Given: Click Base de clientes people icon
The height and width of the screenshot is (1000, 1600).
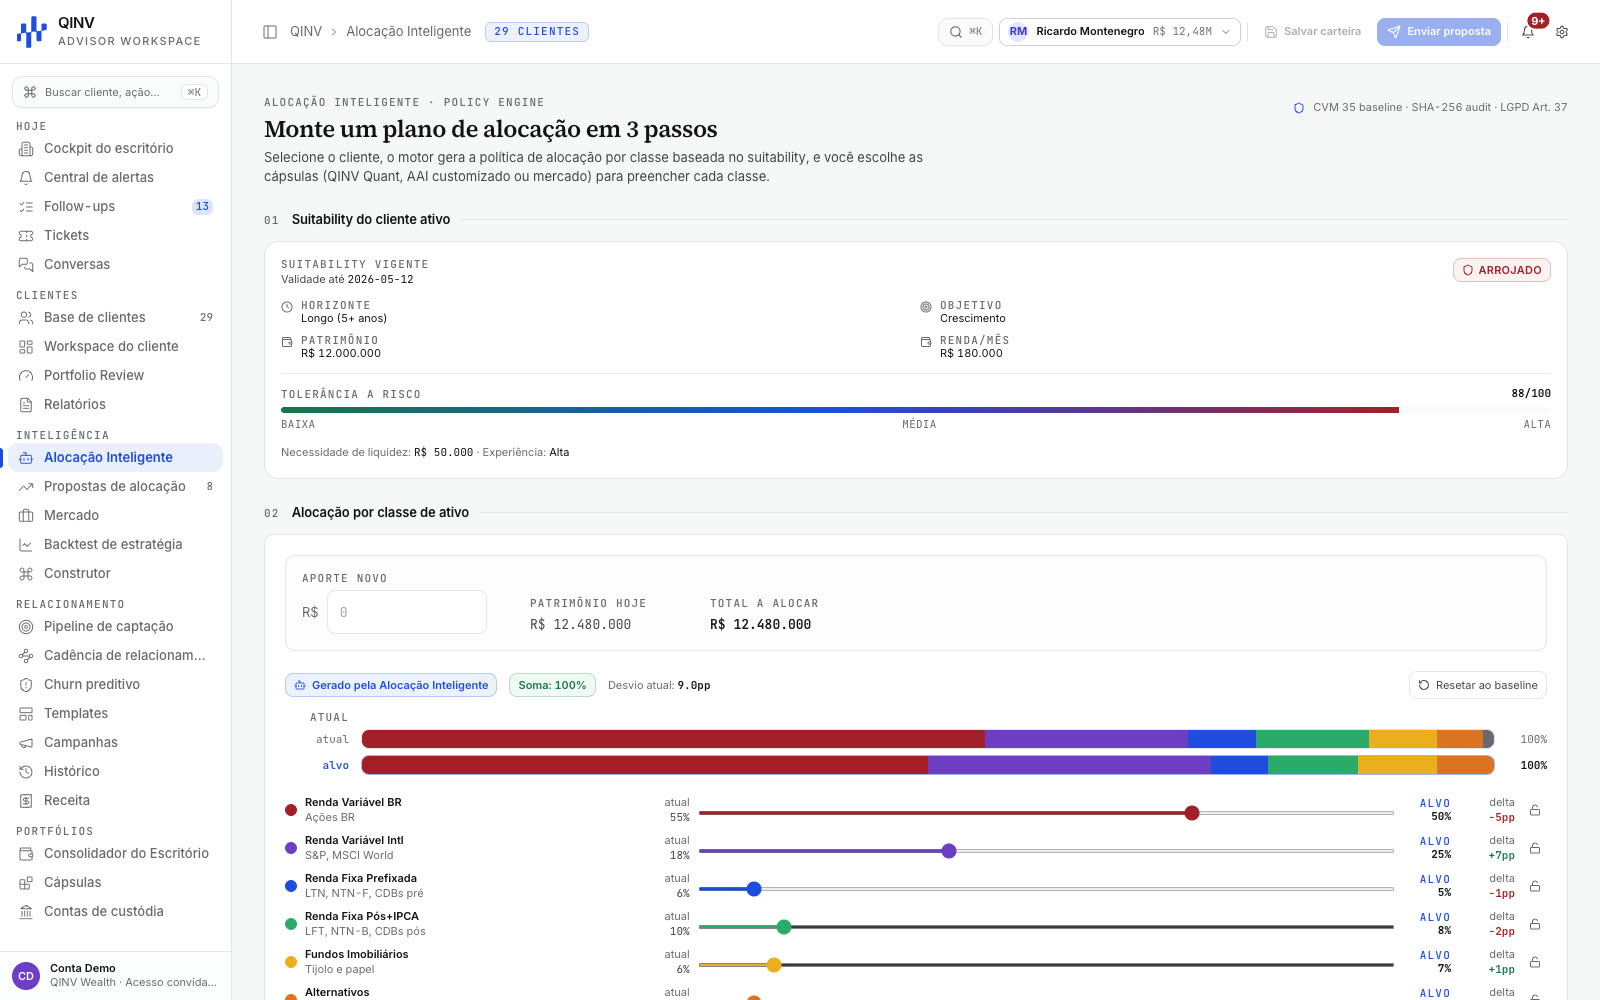Looking at the screenshot, I should (26, 317).
